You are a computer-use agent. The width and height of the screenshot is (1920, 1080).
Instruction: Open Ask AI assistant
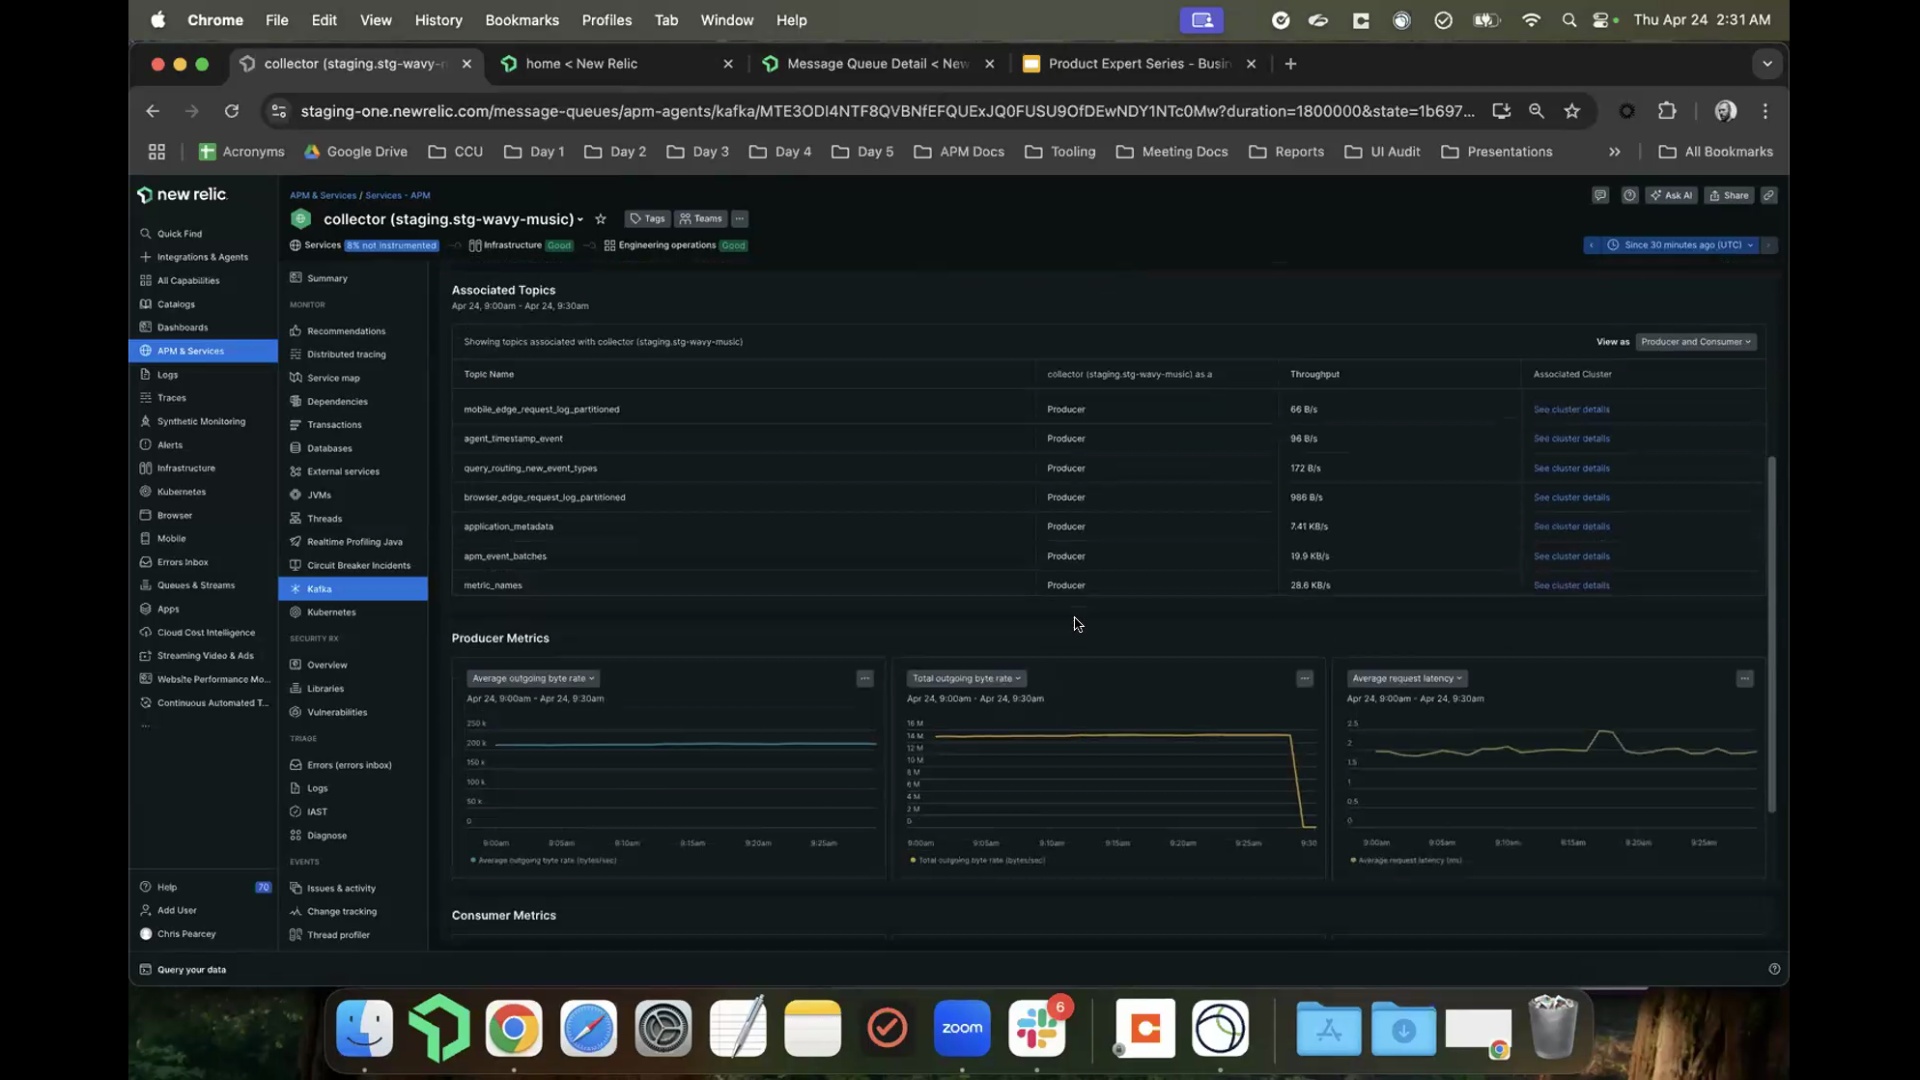click(x=1671, y=196)
